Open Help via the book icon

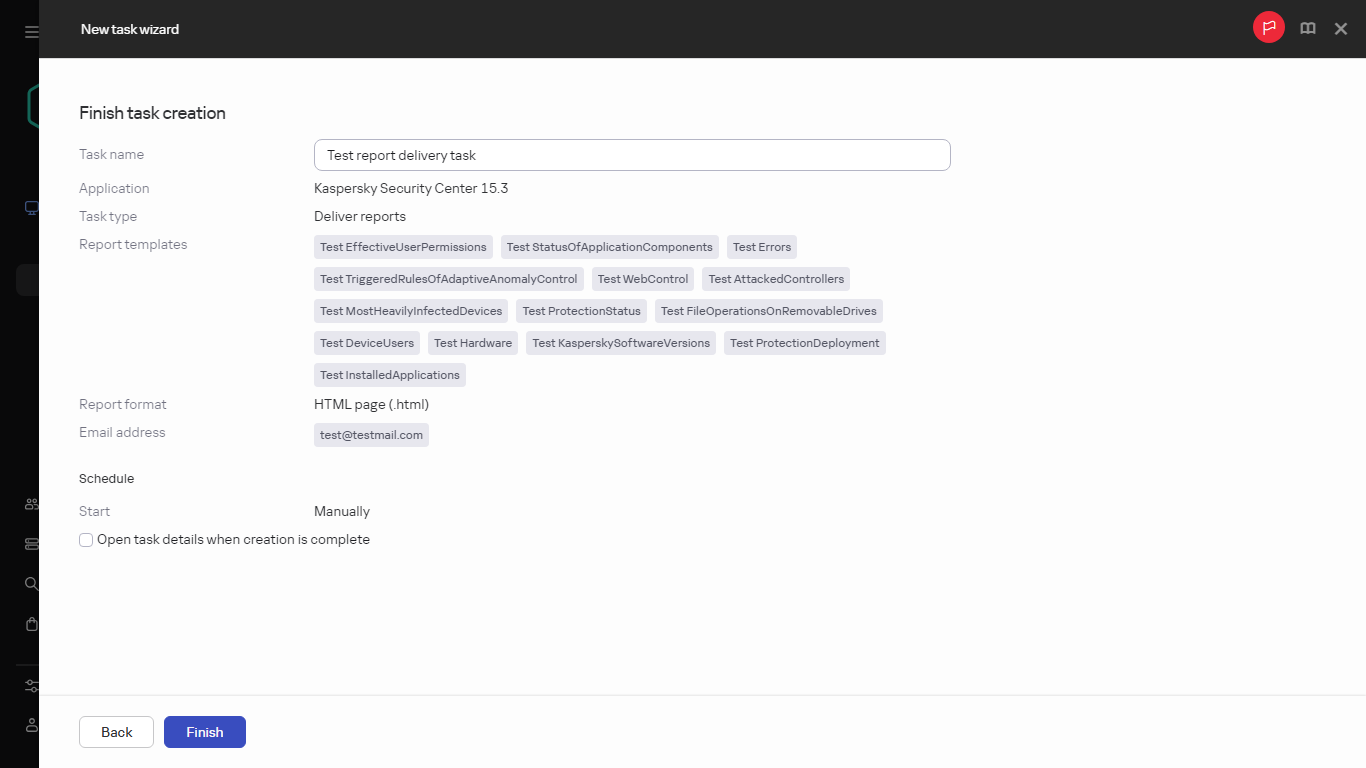pyautogui.click(x=1307, y=28)
